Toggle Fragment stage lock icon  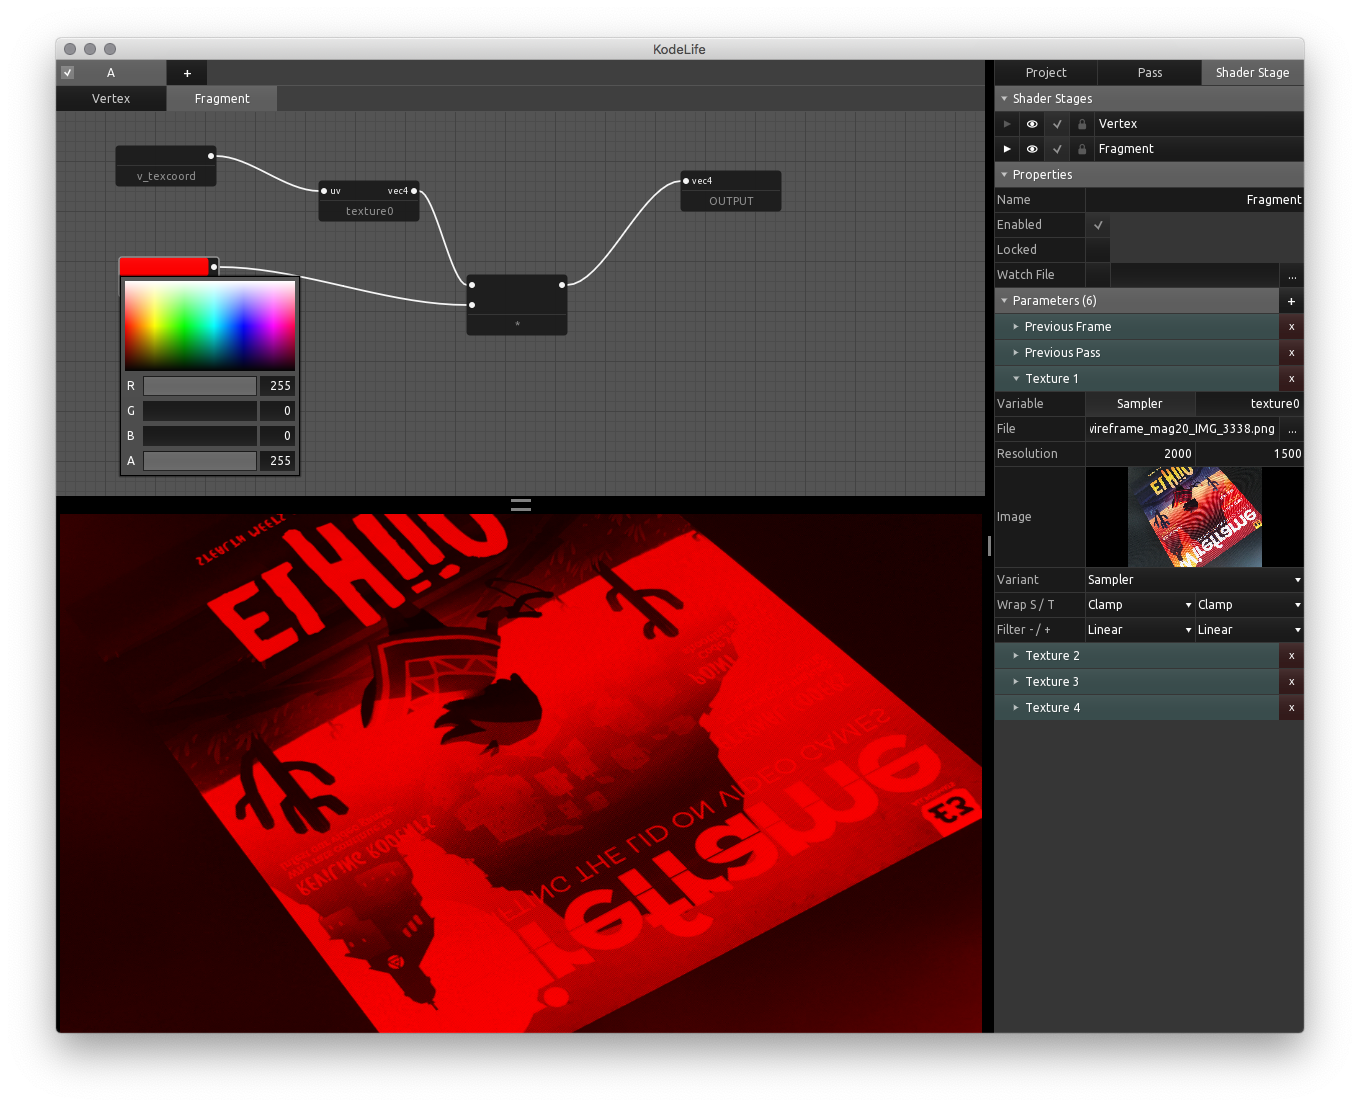point(1082,149)
